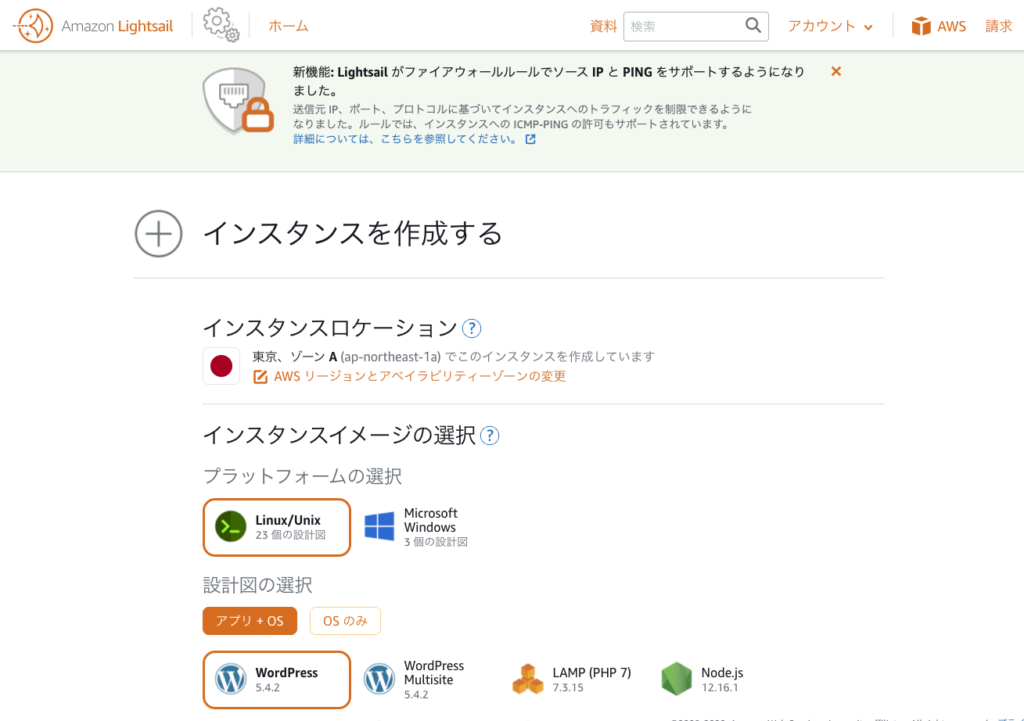Click the プラットフォームの選択 label
Screen dimensions: 1024x721
(x=302, y=476)
